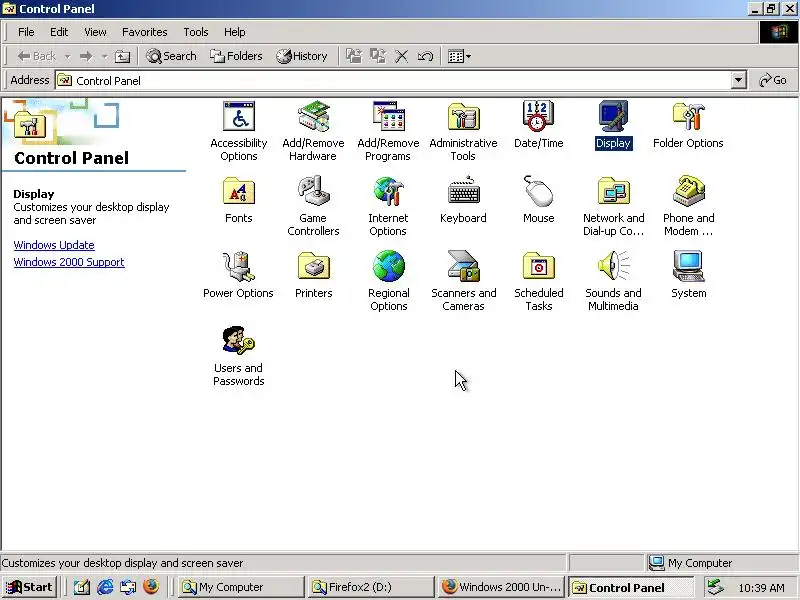Open the Printers folder
This screenshot has height=600, width=800.
click(x=313, y=275)
